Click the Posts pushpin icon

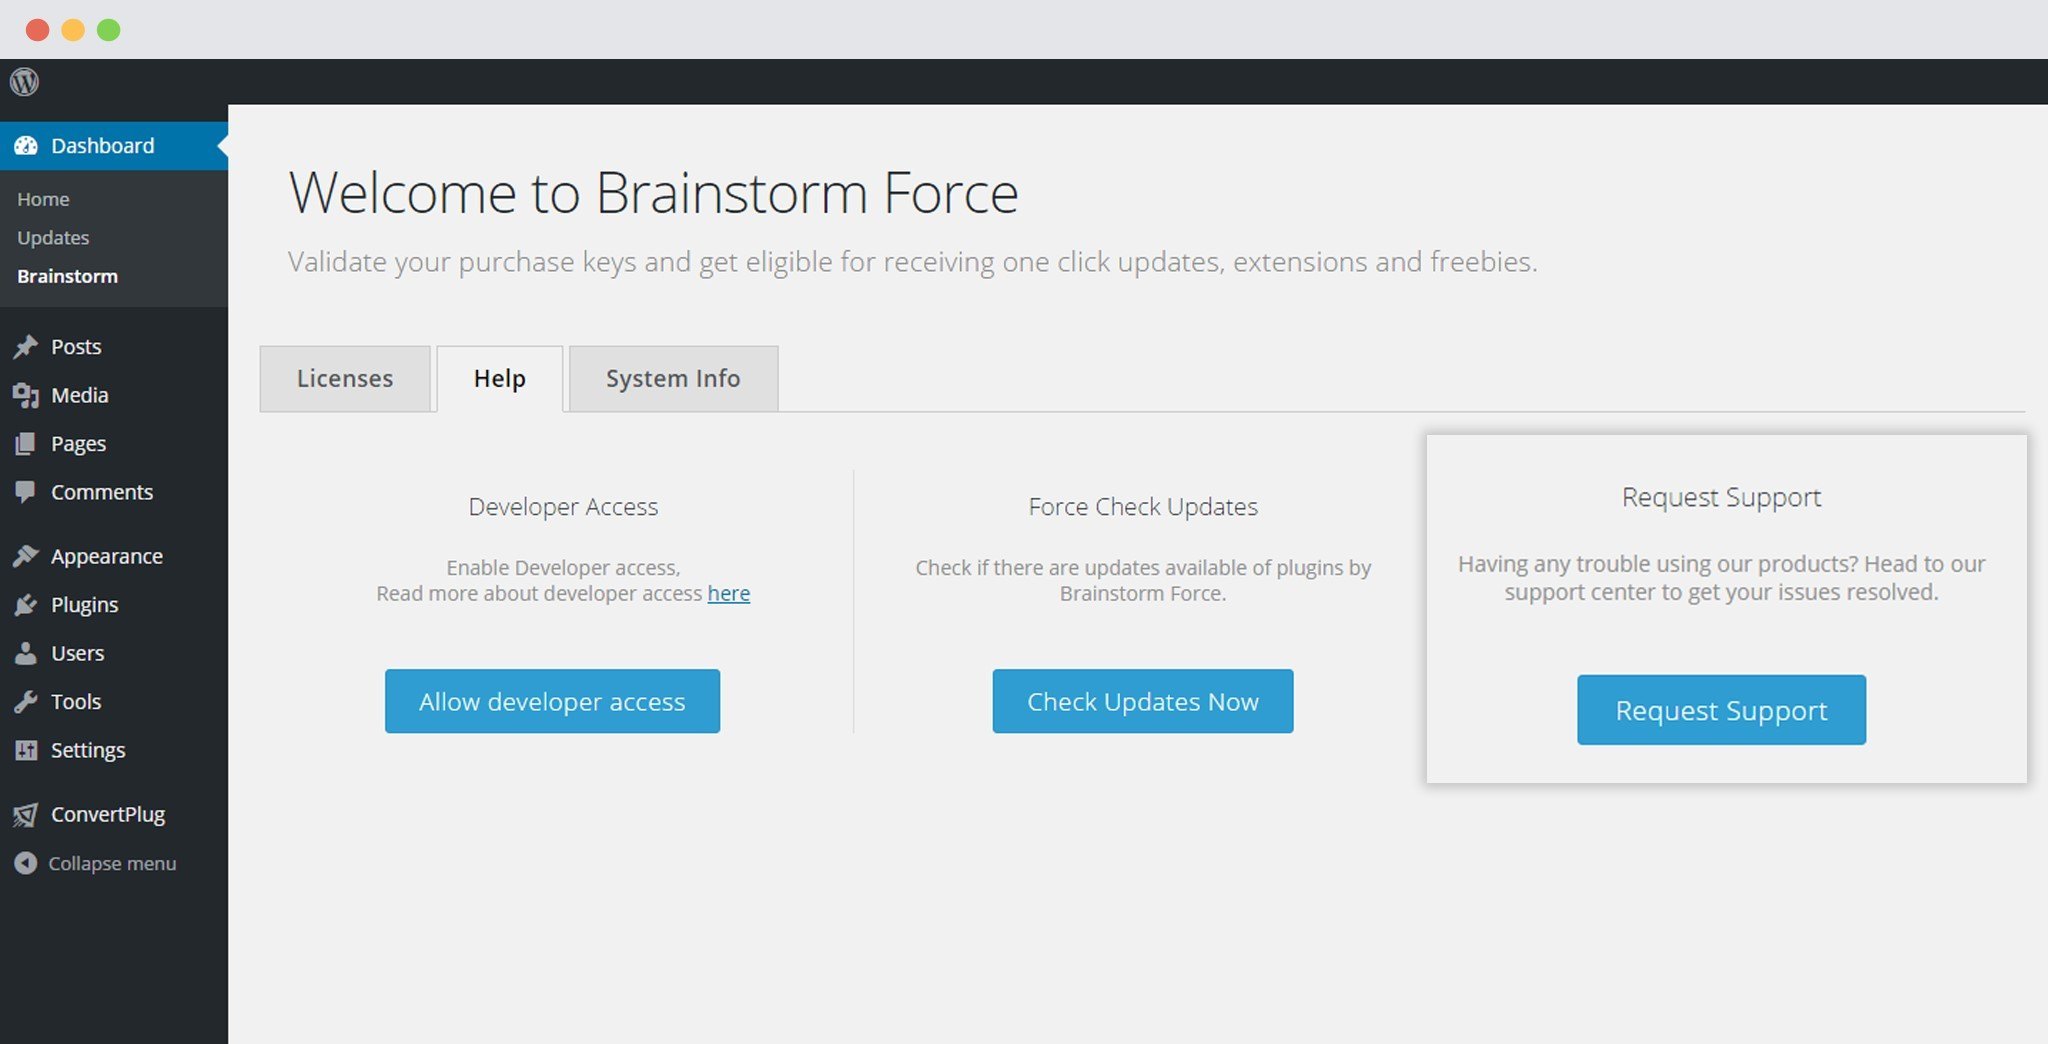(x=26, y=347)
